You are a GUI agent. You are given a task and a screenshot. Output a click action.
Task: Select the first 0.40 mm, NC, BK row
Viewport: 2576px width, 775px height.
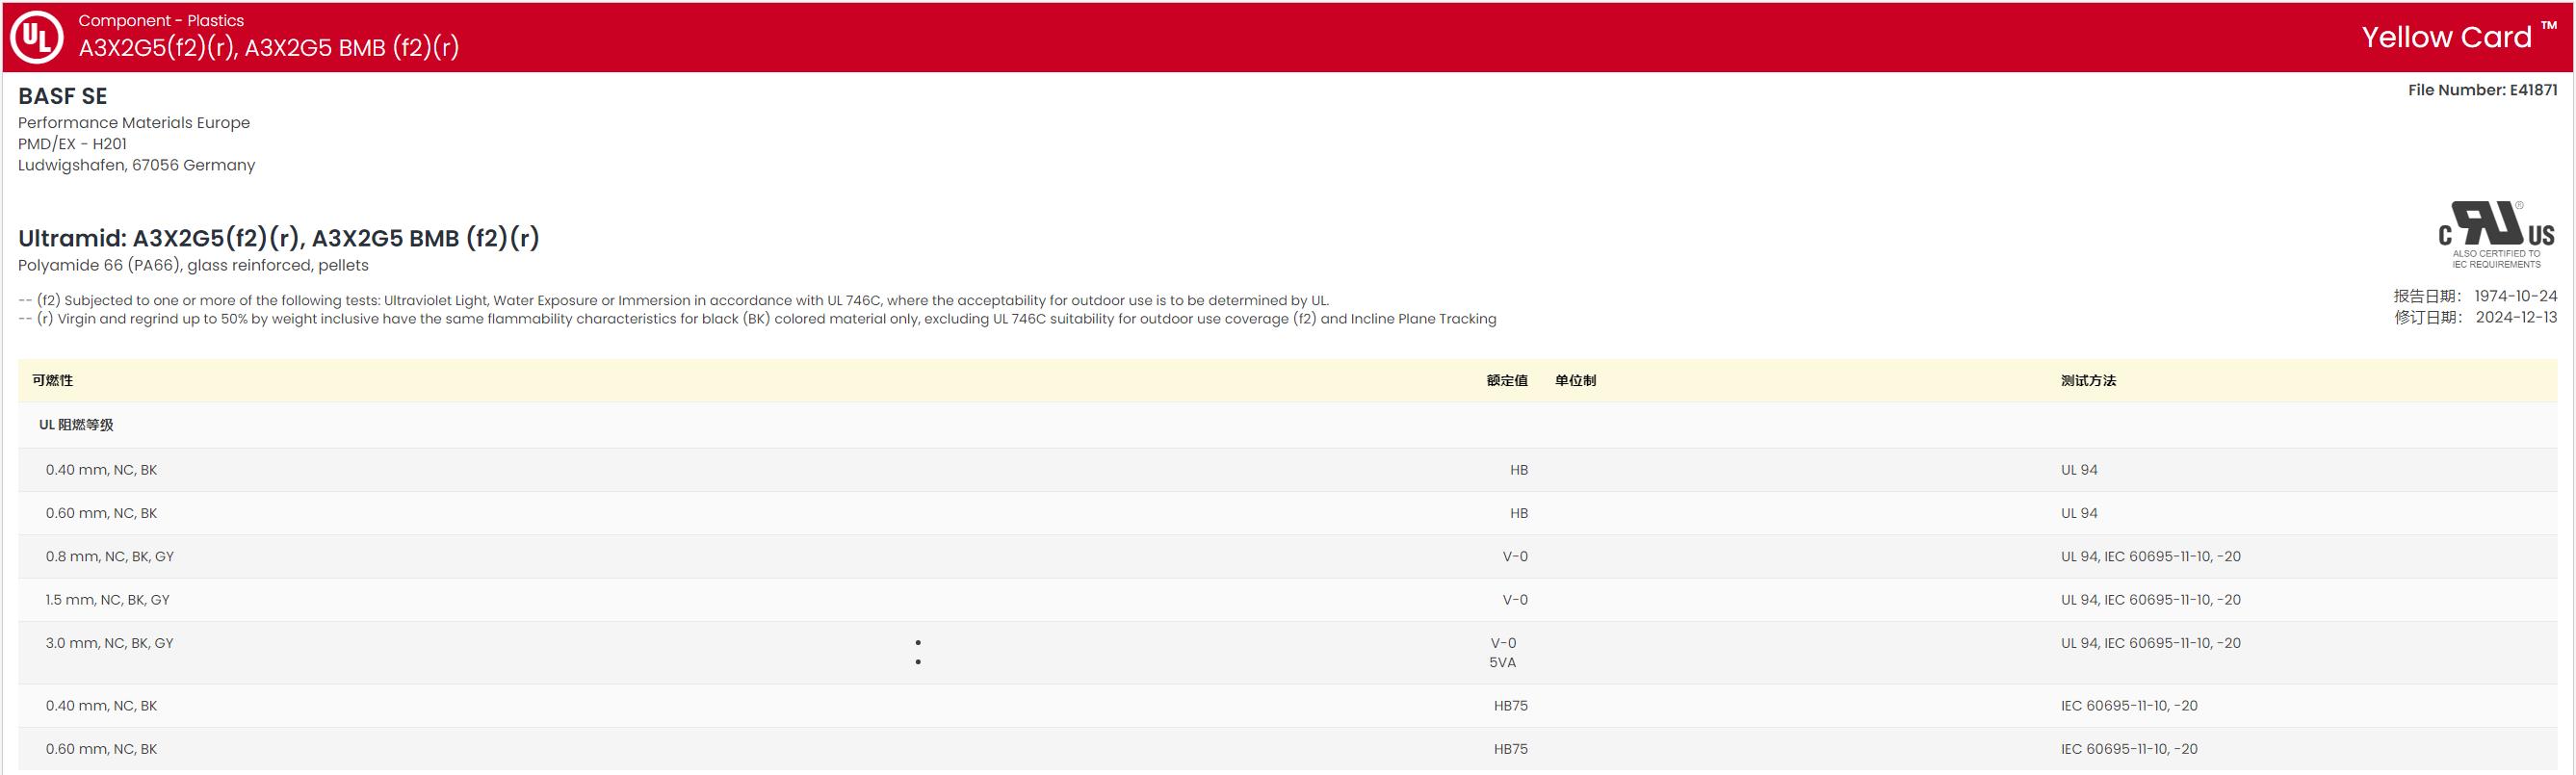click(1287, 470)
